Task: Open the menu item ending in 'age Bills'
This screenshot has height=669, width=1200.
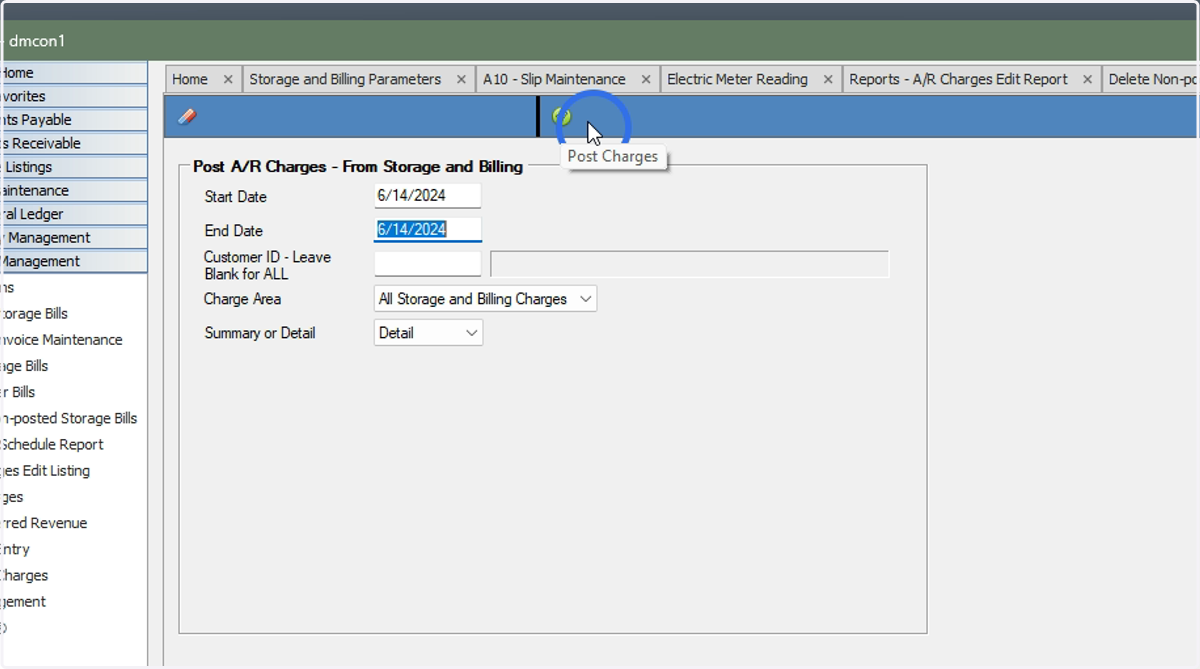Action: click(x=24, y=366)
